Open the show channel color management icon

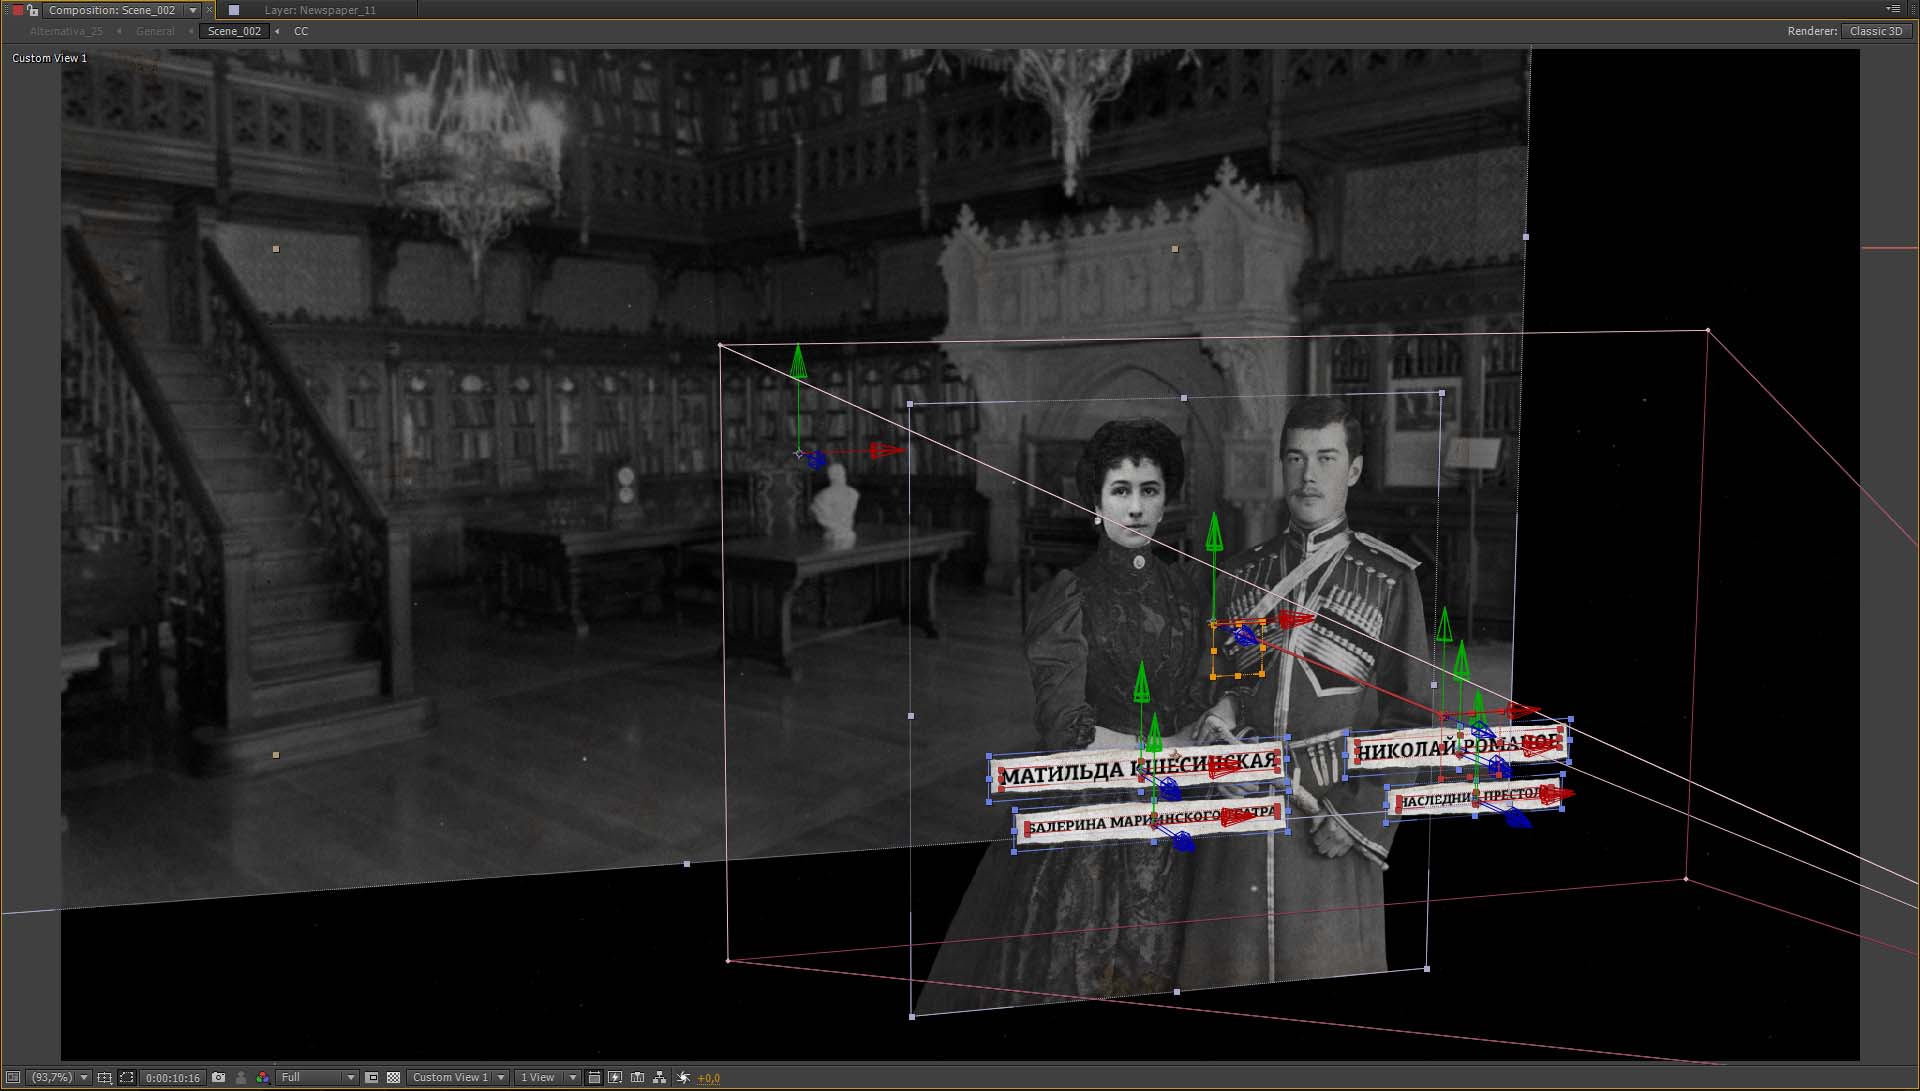(x=262, y=1077)
